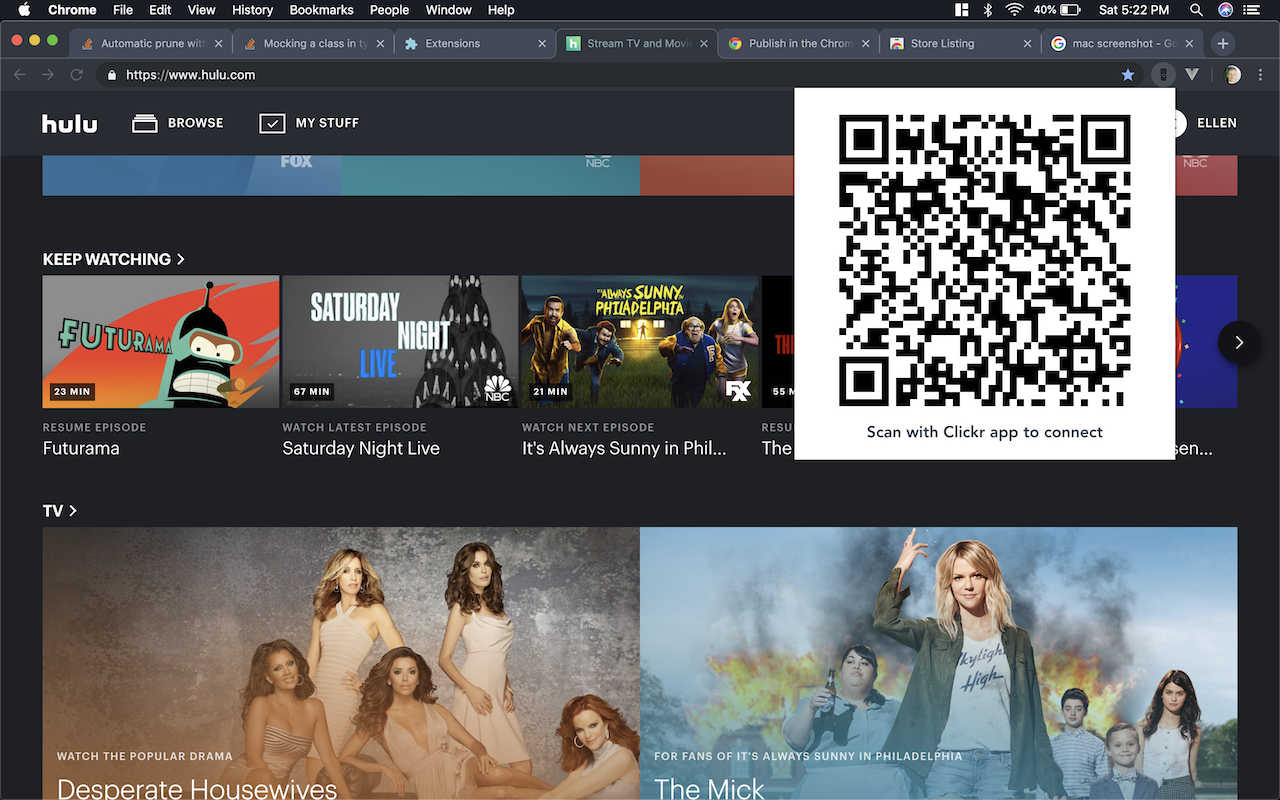This screenshot has width=1280, height=800.
Task: Switch to the Stream TV and Movies tab
Action: 638,43
